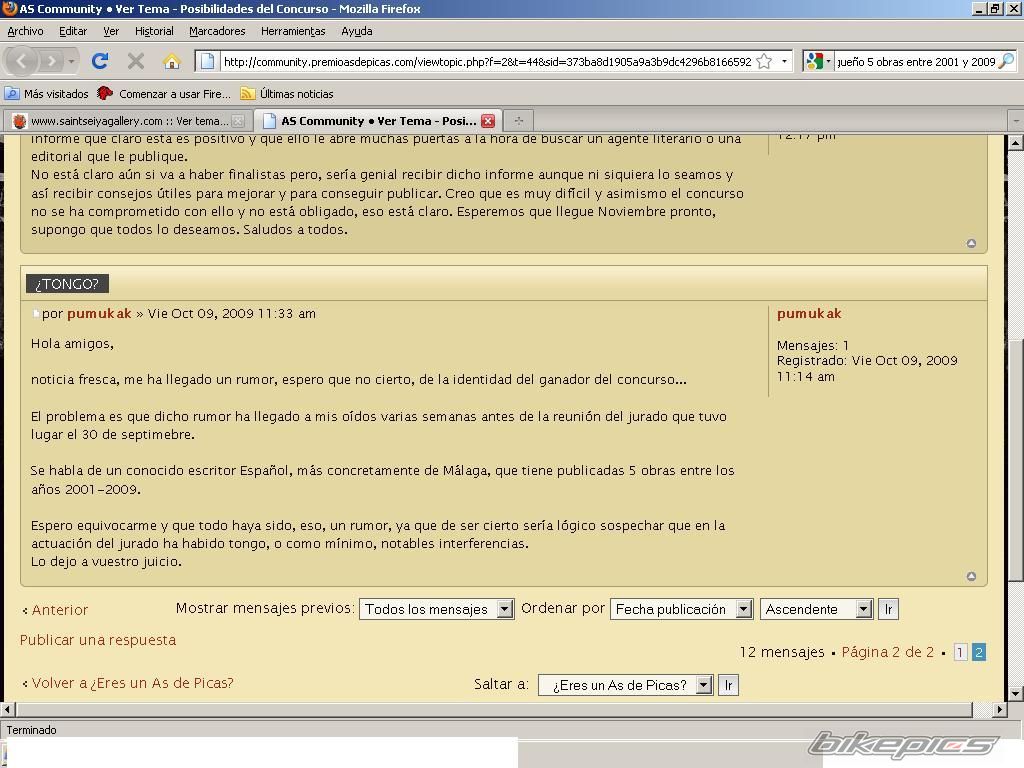Click the vertical scrollbar down arrow
The height and width of the screenshot is (768, 1024).
click(1016, 694)
